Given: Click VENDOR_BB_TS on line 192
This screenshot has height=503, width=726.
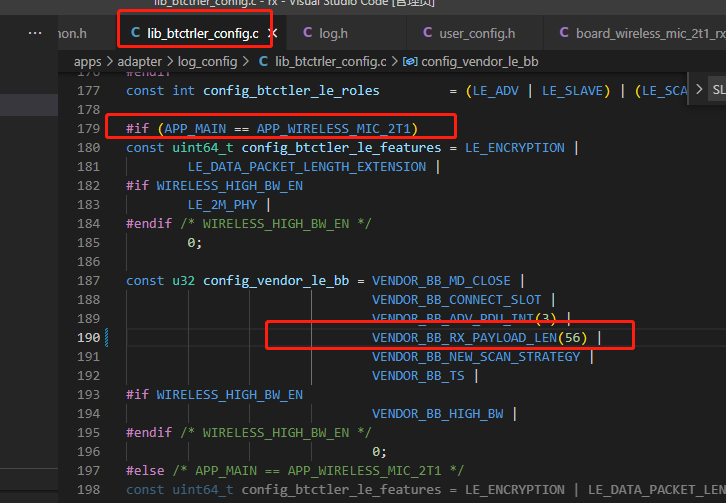Looking at the screenshot, I should [x=418, y=376].
